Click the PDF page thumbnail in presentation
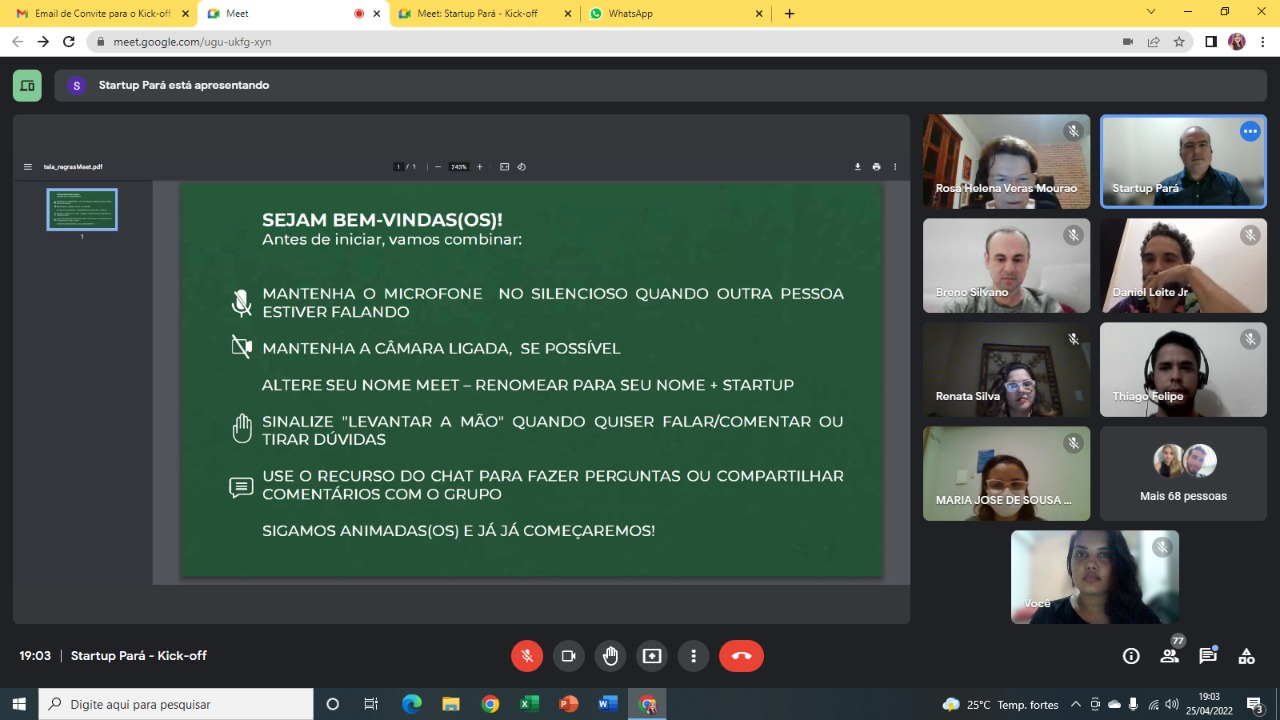 (82, 210)
